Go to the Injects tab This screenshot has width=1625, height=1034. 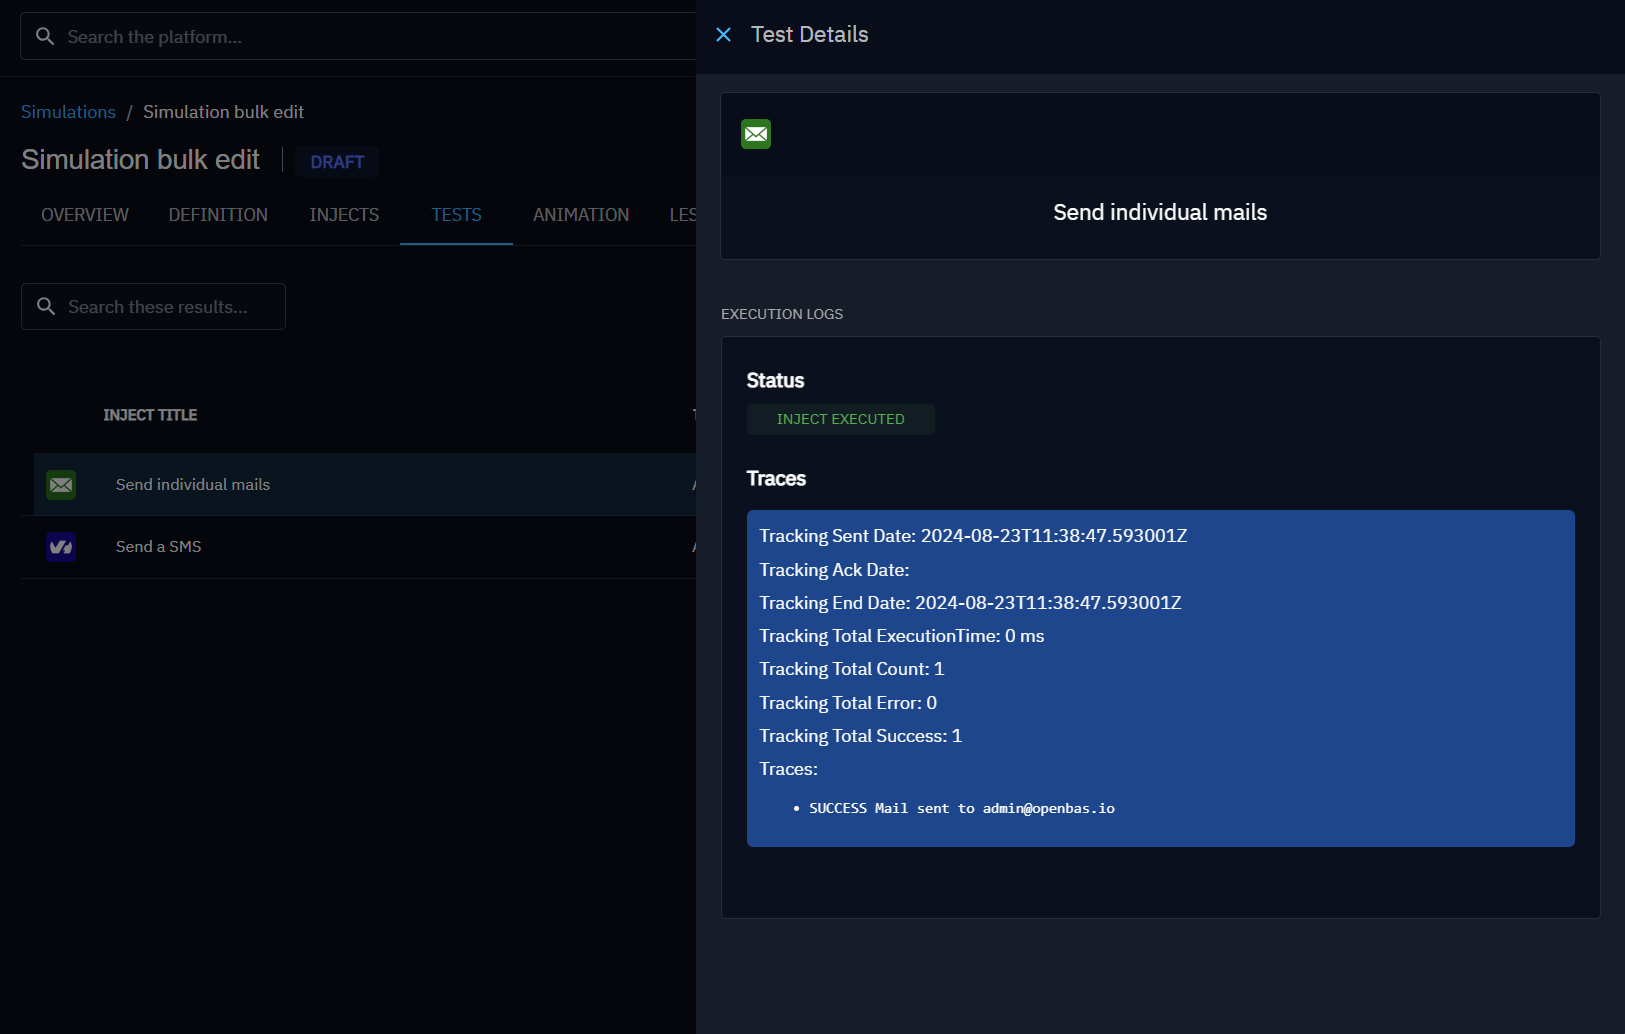pyautogui.click(x=344, y=215)
